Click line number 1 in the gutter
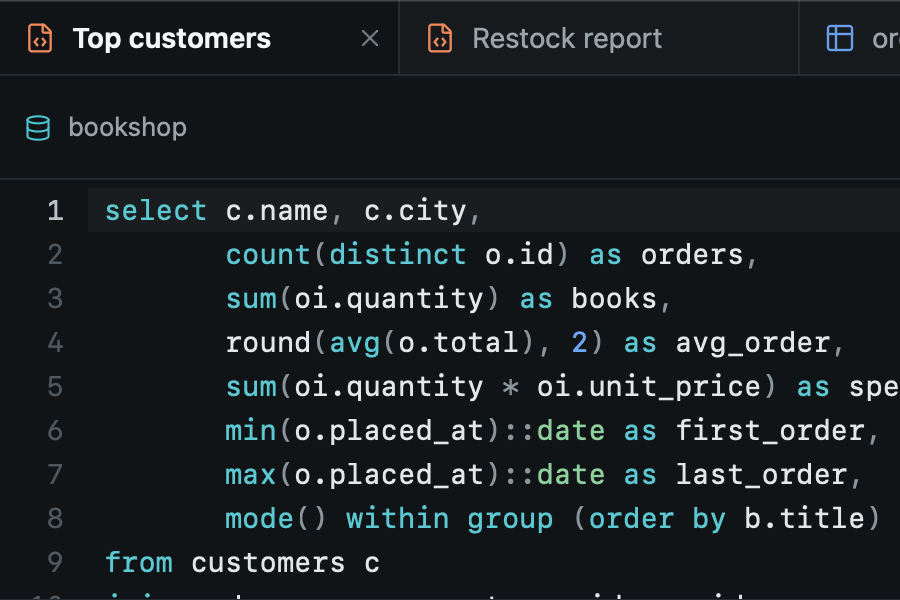Image resolution: width=900 pixels, height=600 pixels. (55, 211)
